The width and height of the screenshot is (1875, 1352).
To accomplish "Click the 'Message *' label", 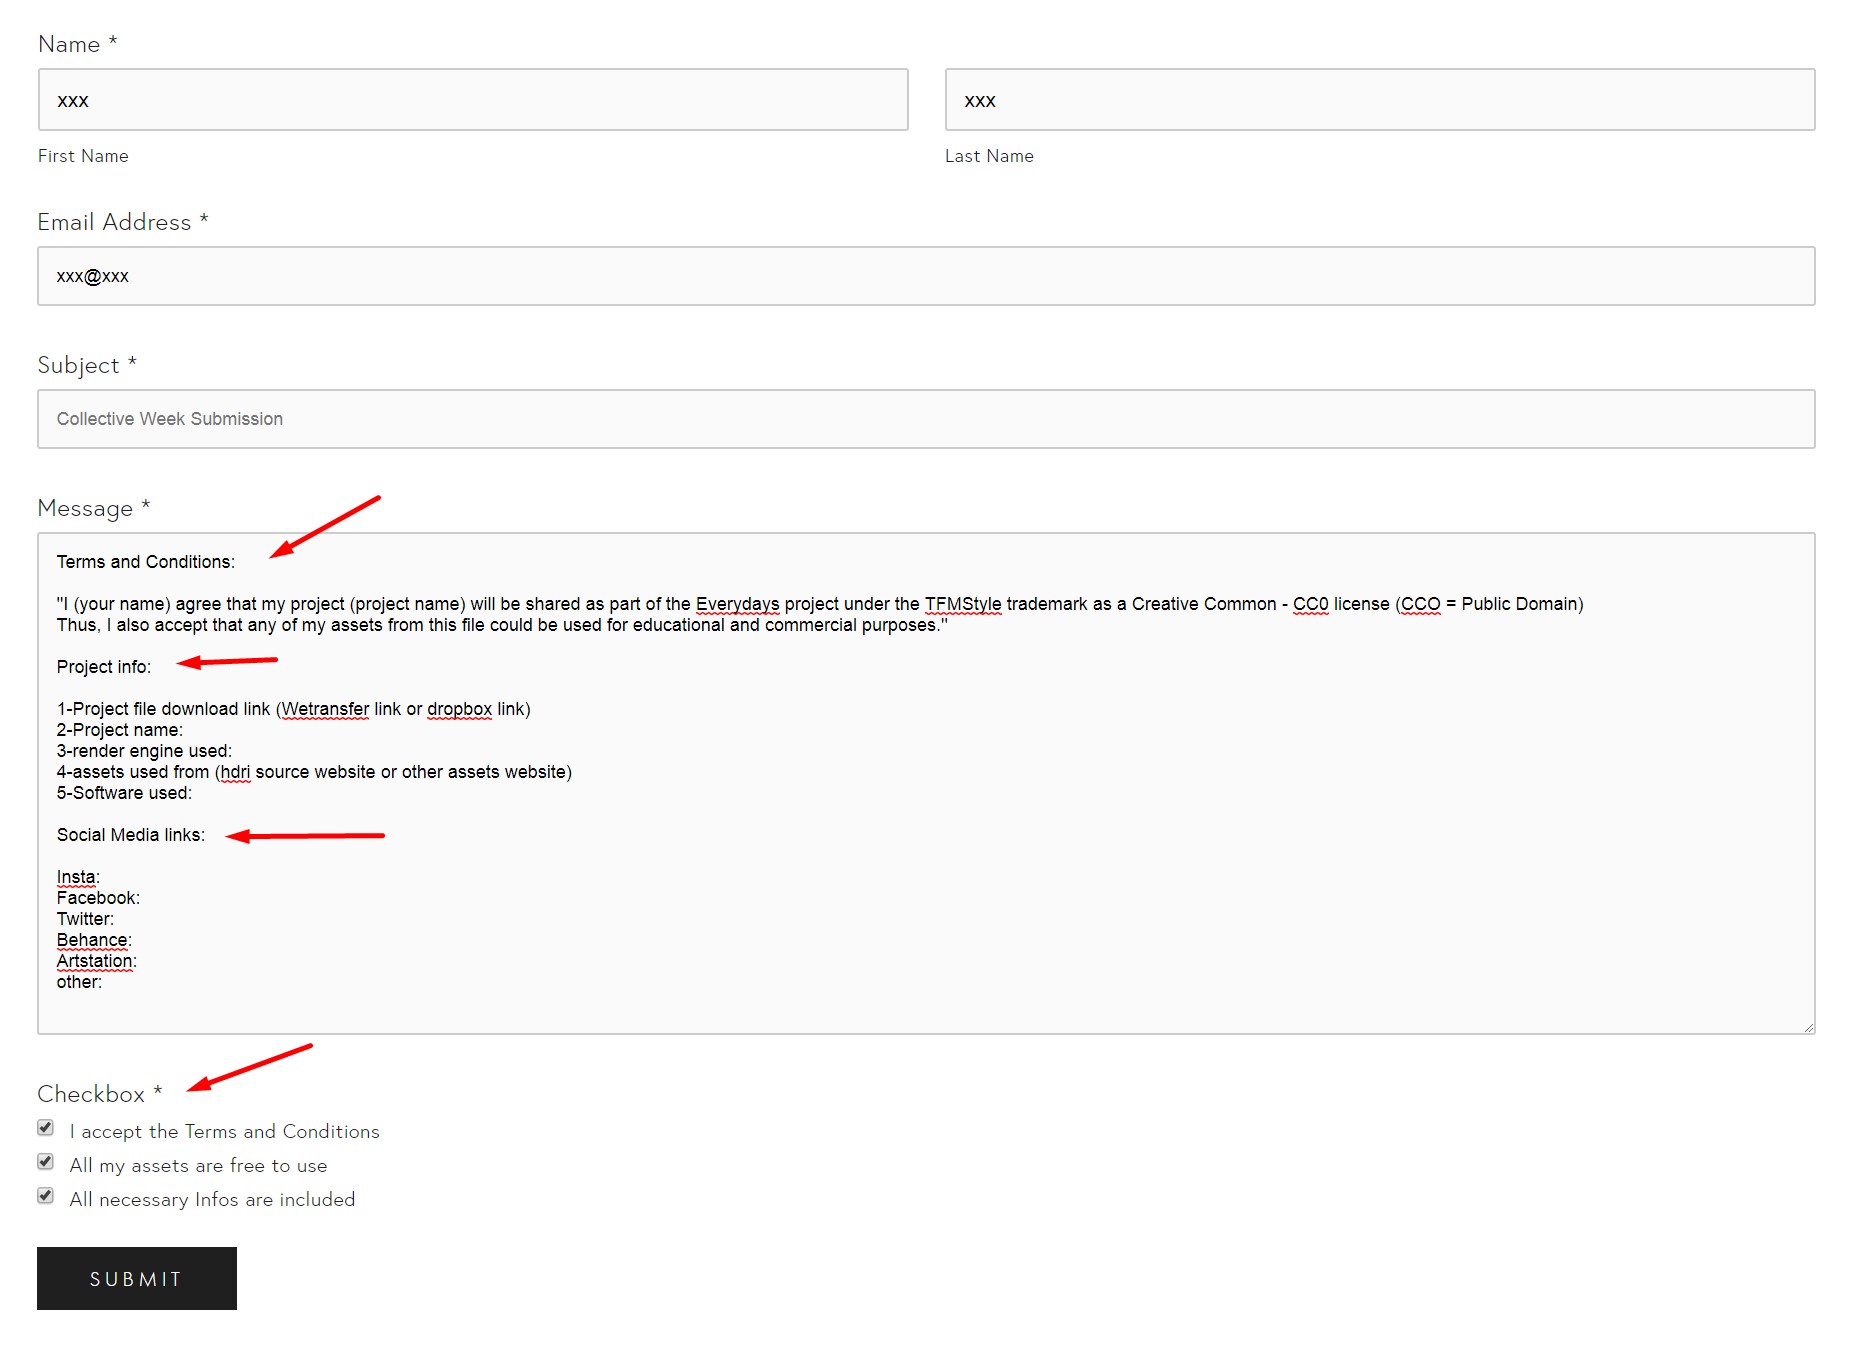I will 94,508.
